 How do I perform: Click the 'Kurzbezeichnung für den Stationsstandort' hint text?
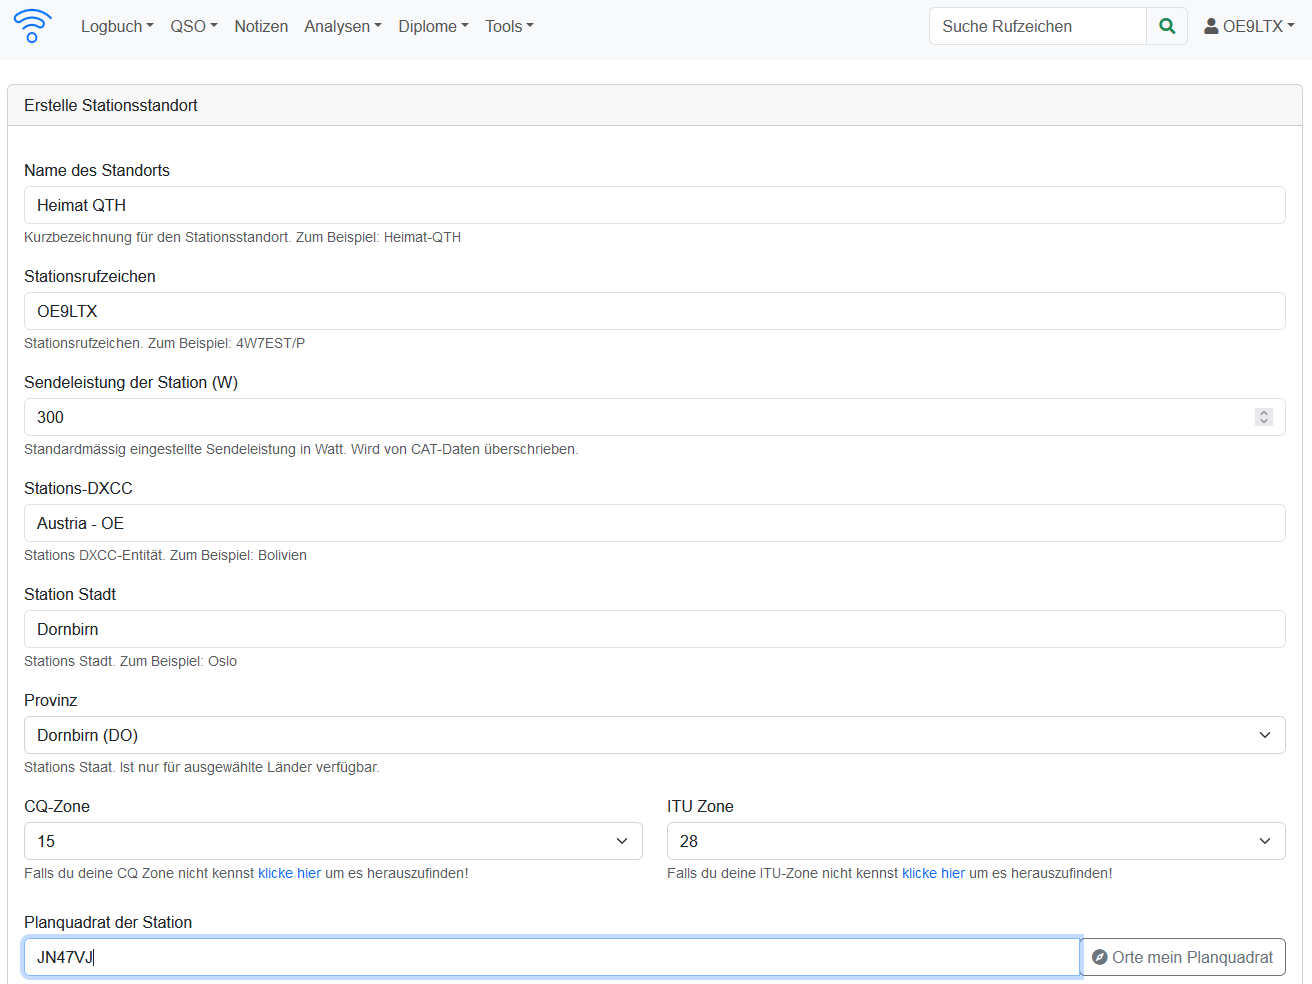156,237
